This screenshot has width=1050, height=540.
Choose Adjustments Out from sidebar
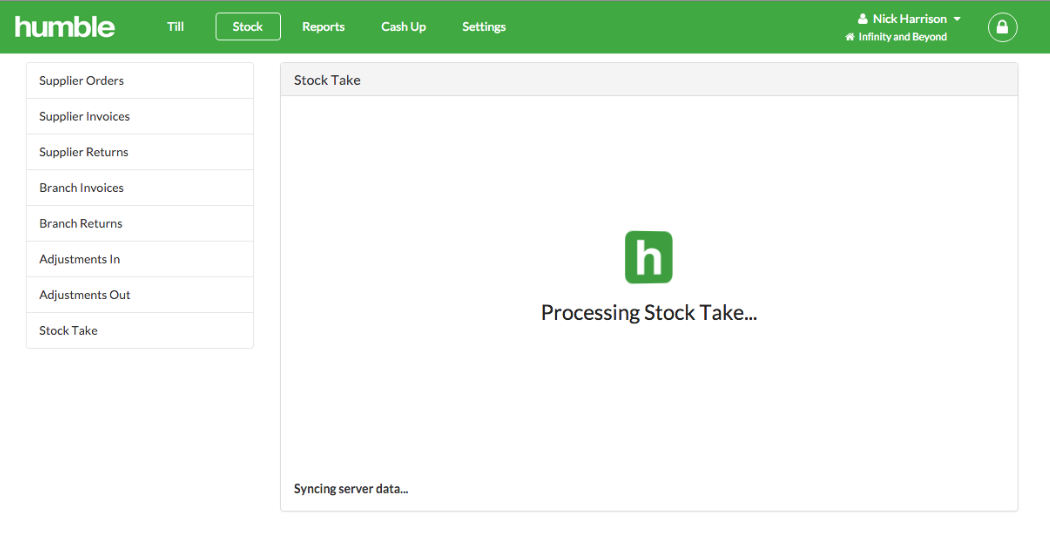click(140, 295)
